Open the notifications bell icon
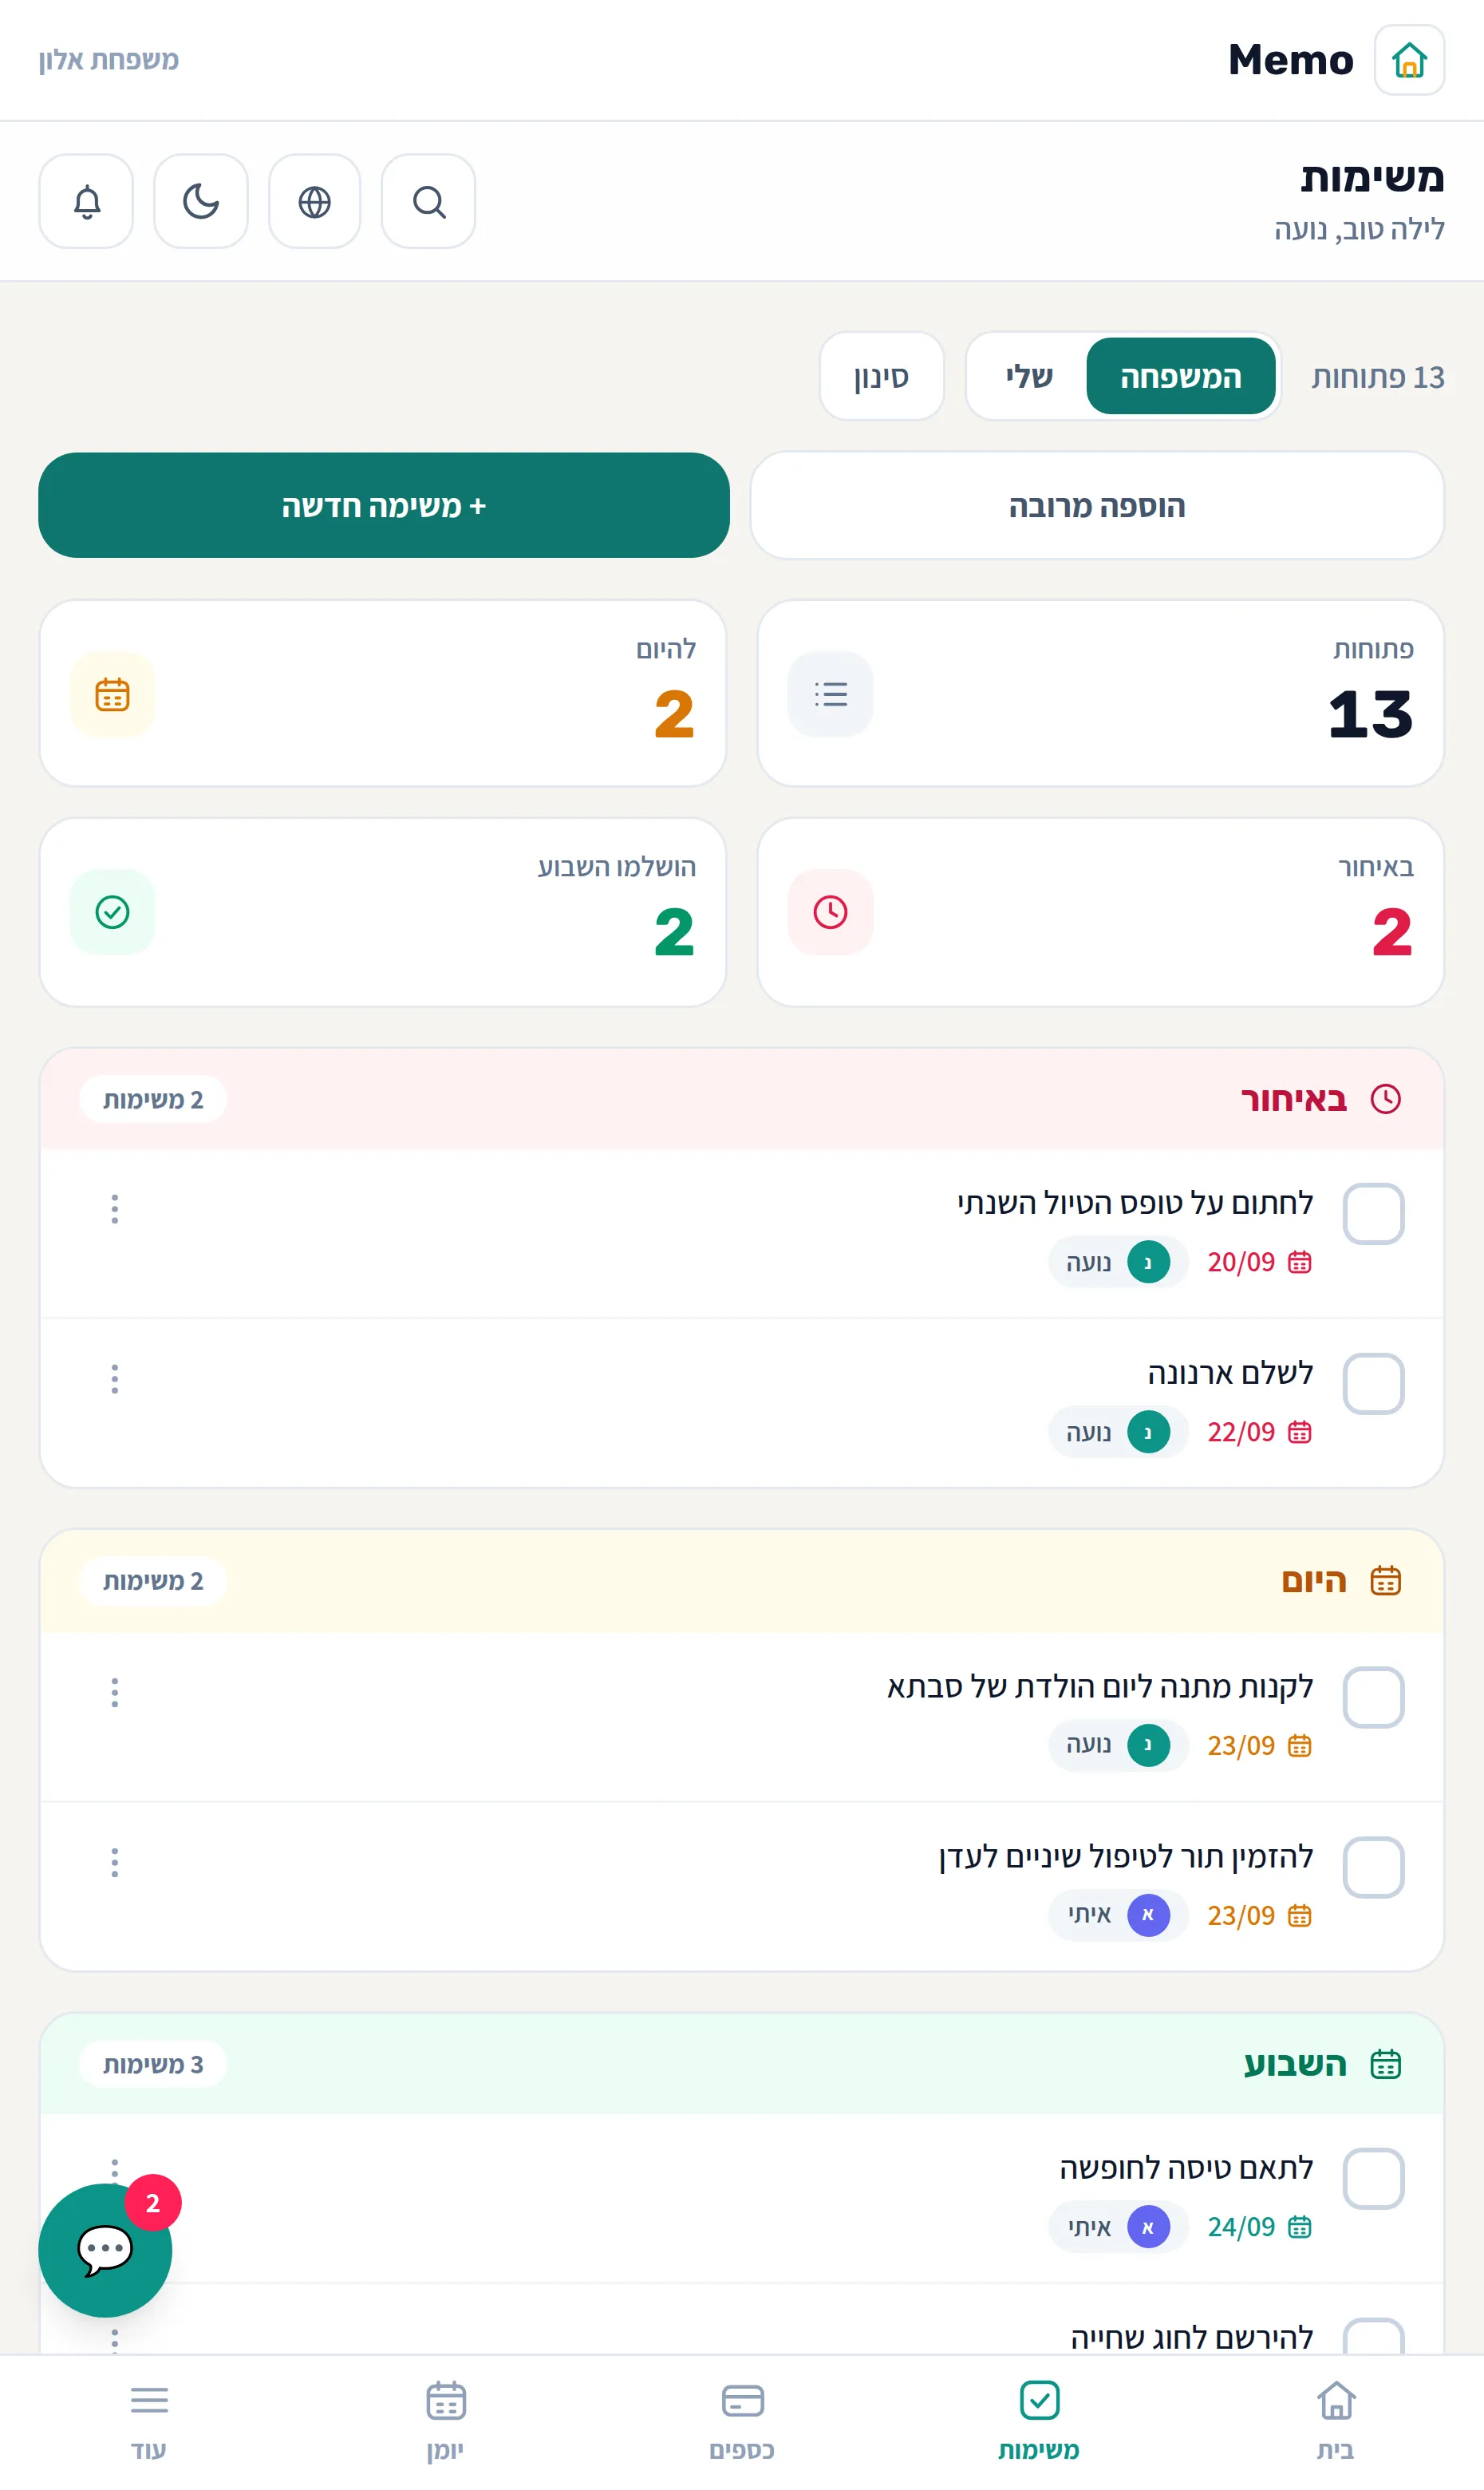The height and width of the screenshot is (2490, 1484). point(86,201)
